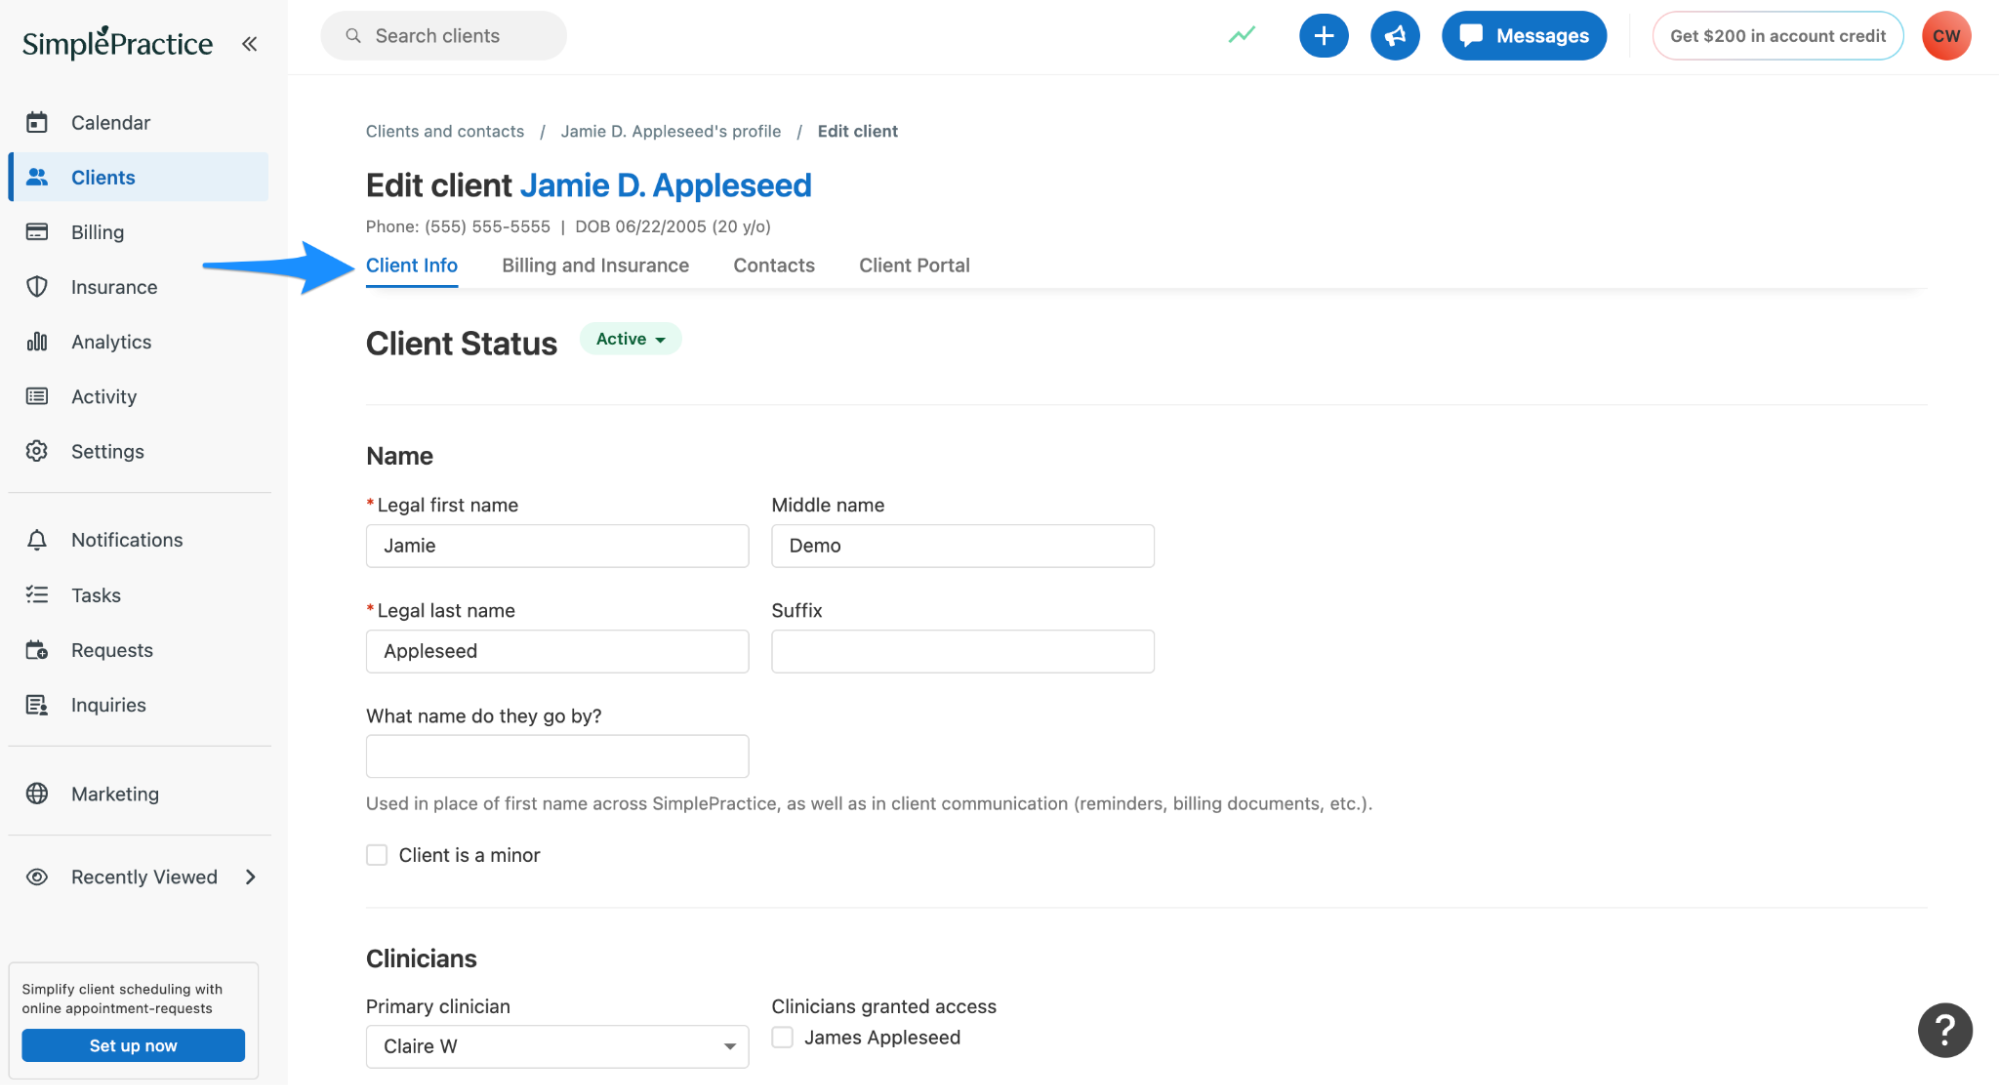Open the Calendar icon in sidebar
Screen dimensions: 1999x1086
pos(37,122)
